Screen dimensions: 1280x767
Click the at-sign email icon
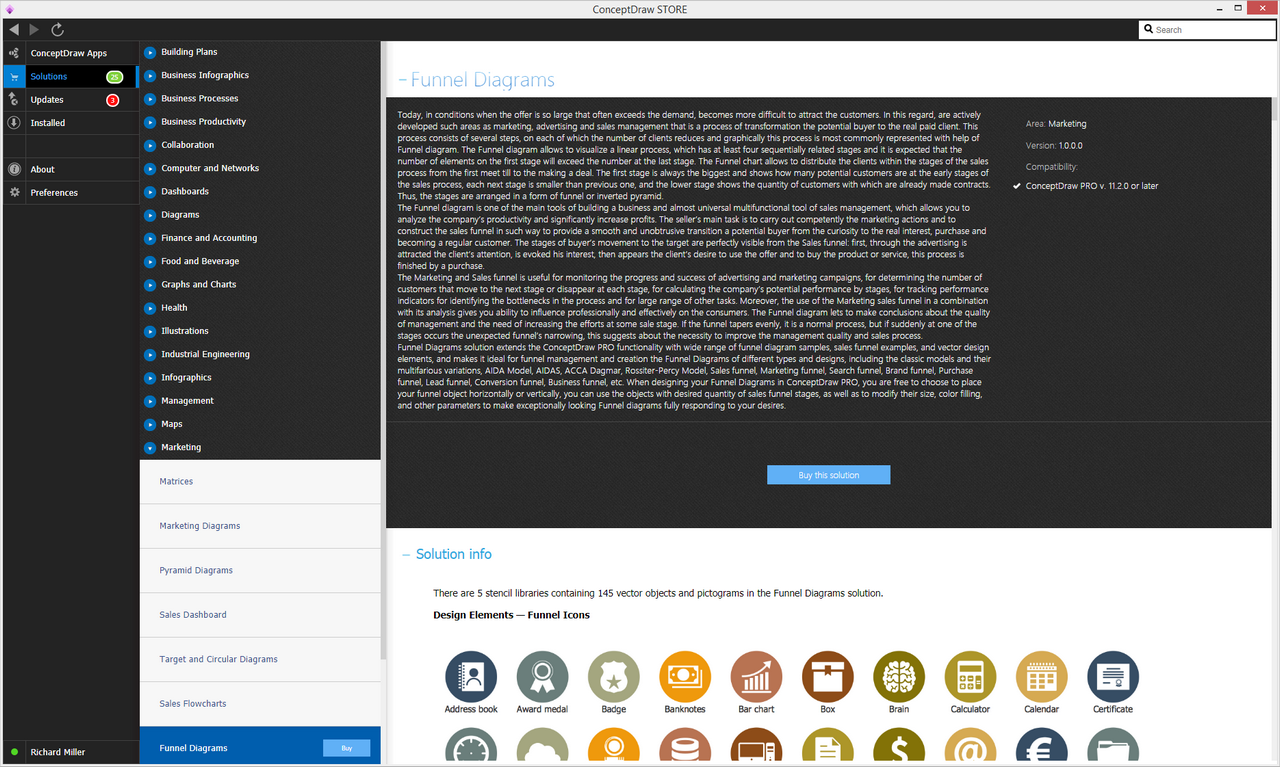[x=970, y=744]
